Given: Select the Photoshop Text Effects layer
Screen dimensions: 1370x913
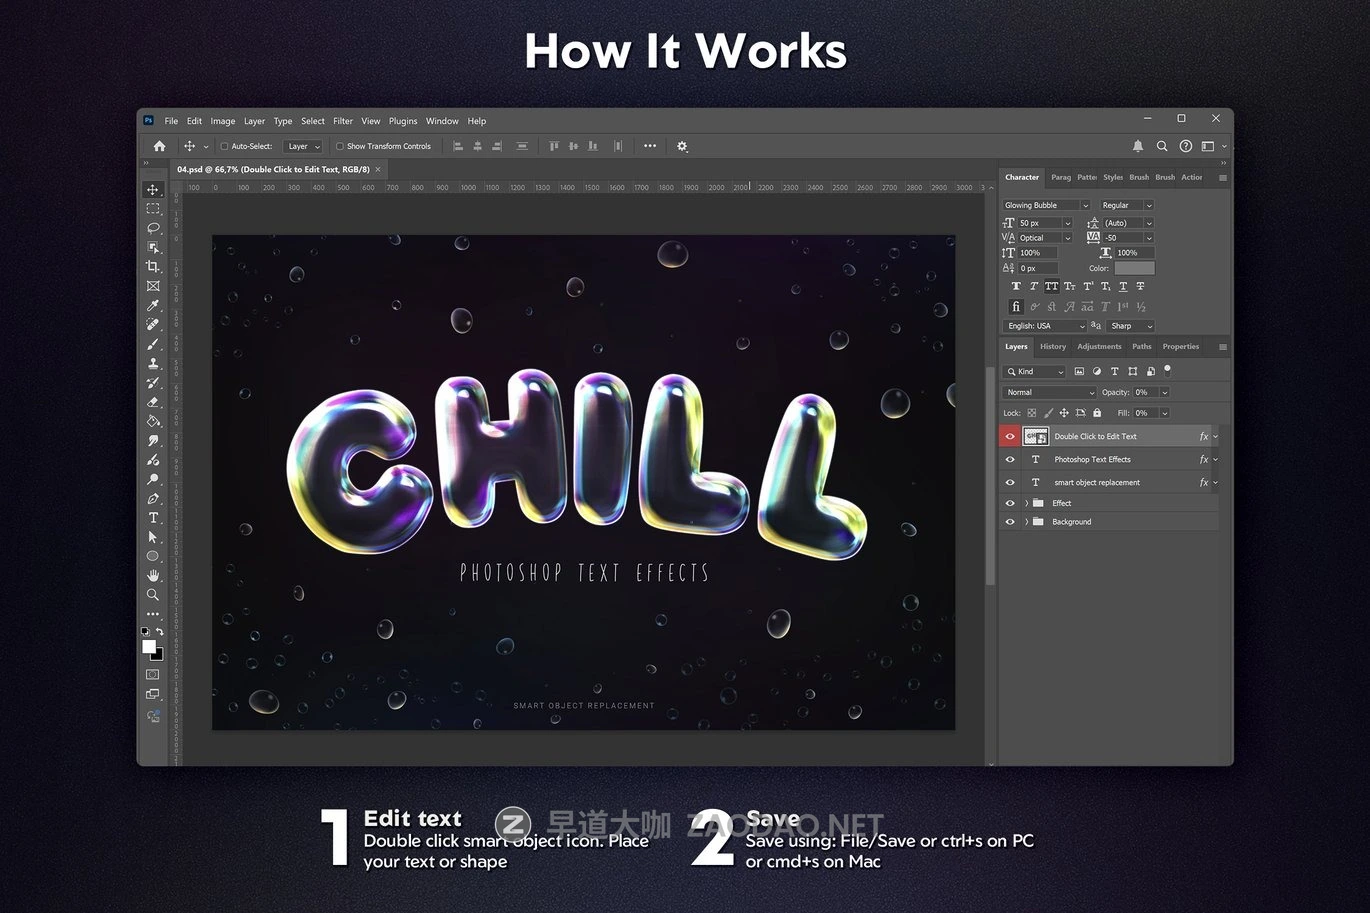Looking at the screenshot, I should 1092,460.
